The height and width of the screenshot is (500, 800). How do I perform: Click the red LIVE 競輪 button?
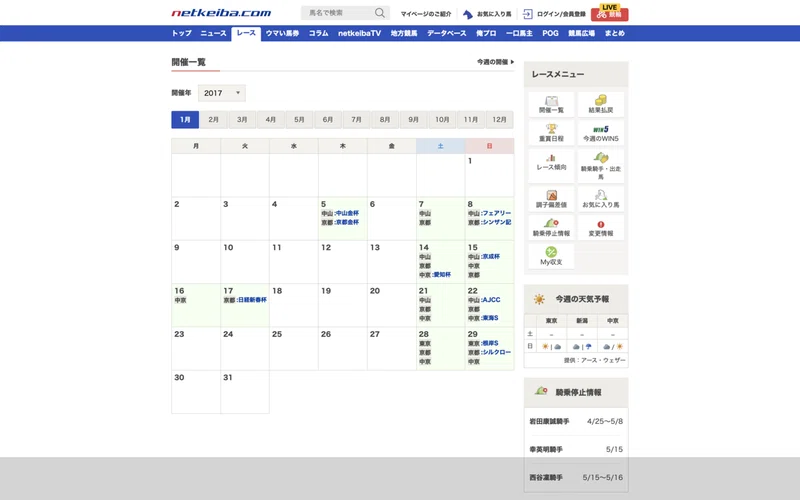point(609,13)
